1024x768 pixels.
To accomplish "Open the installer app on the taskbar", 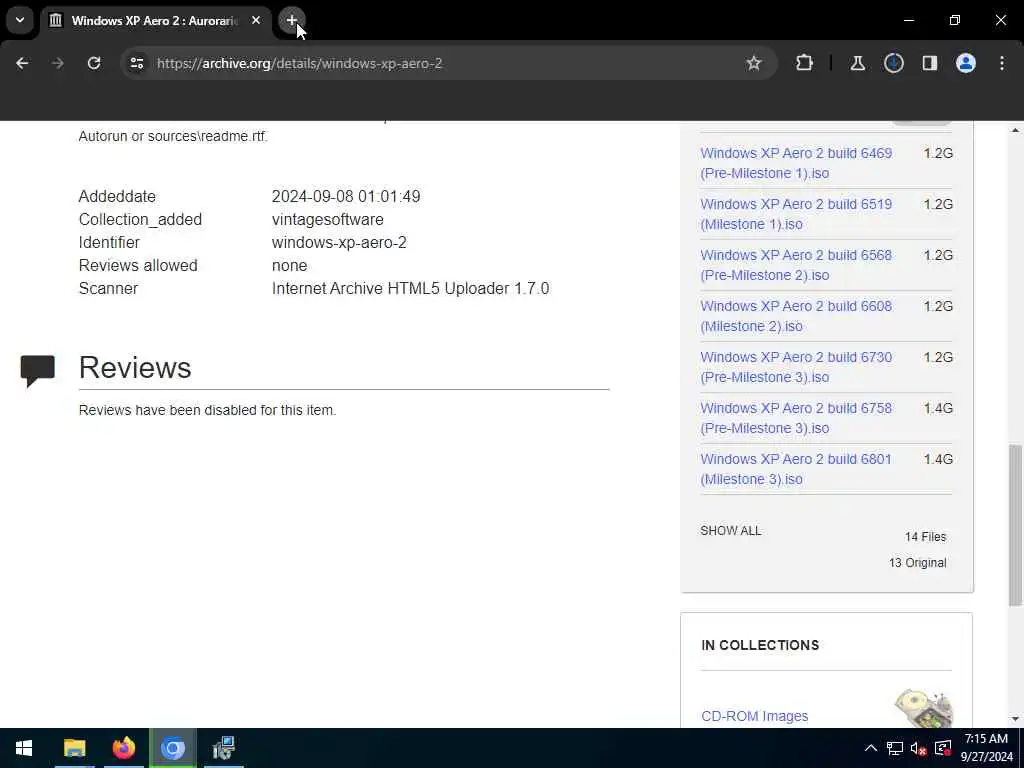I will (223, 748).
